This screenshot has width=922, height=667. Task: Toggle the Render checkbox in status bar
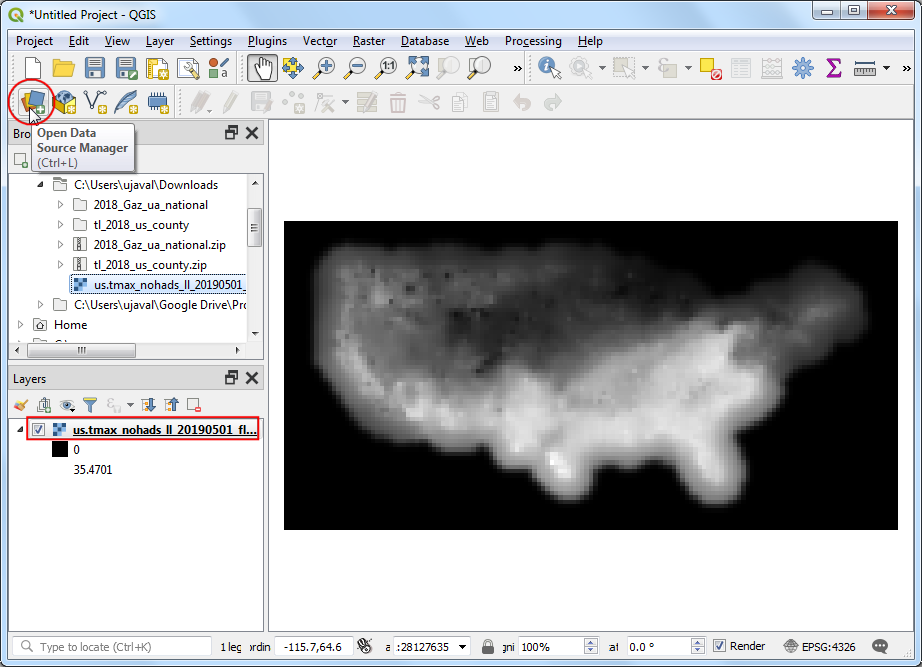(x=720, y=646)
